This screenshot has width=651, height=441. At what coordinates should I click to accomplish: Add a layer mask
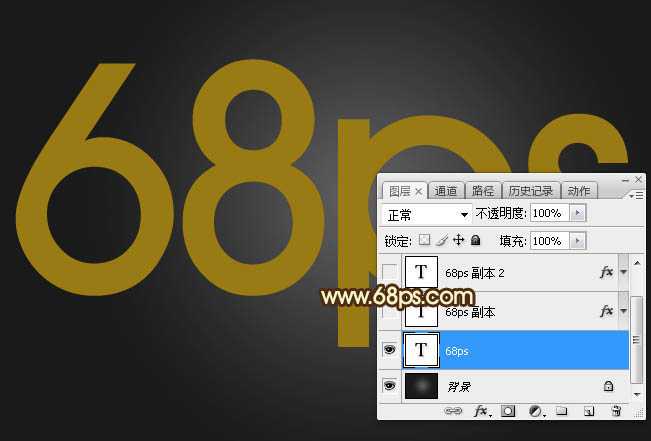(508, 410)
